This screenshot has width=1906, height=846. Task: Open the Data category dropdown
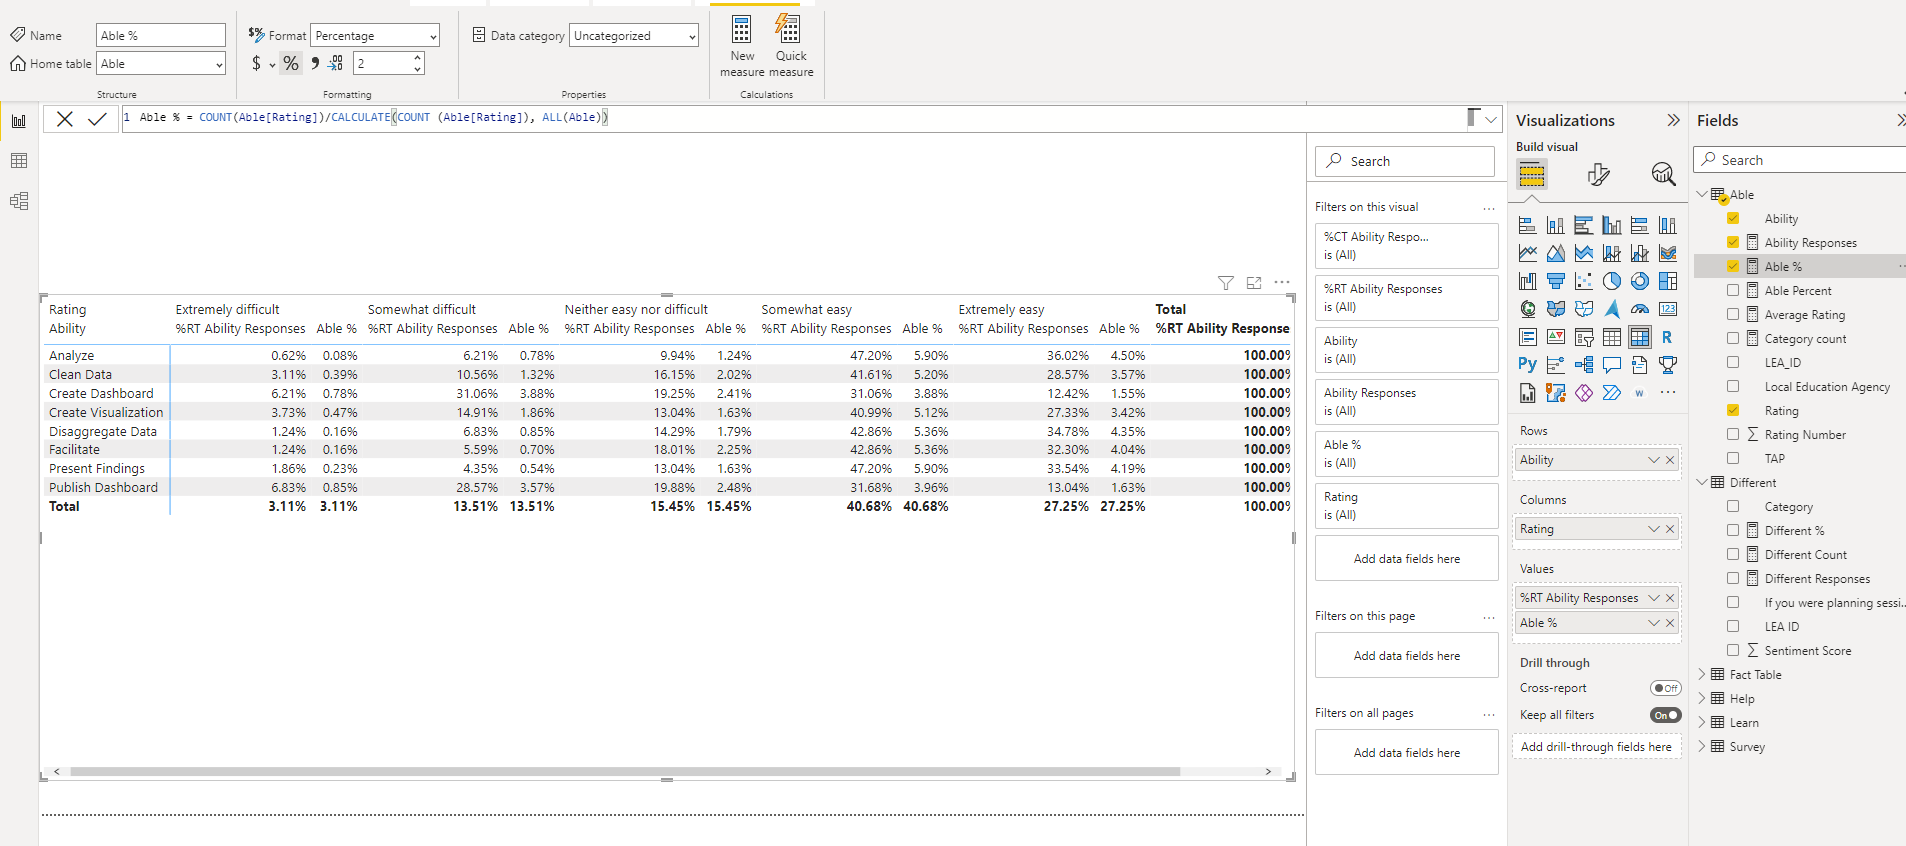[634, 36]
